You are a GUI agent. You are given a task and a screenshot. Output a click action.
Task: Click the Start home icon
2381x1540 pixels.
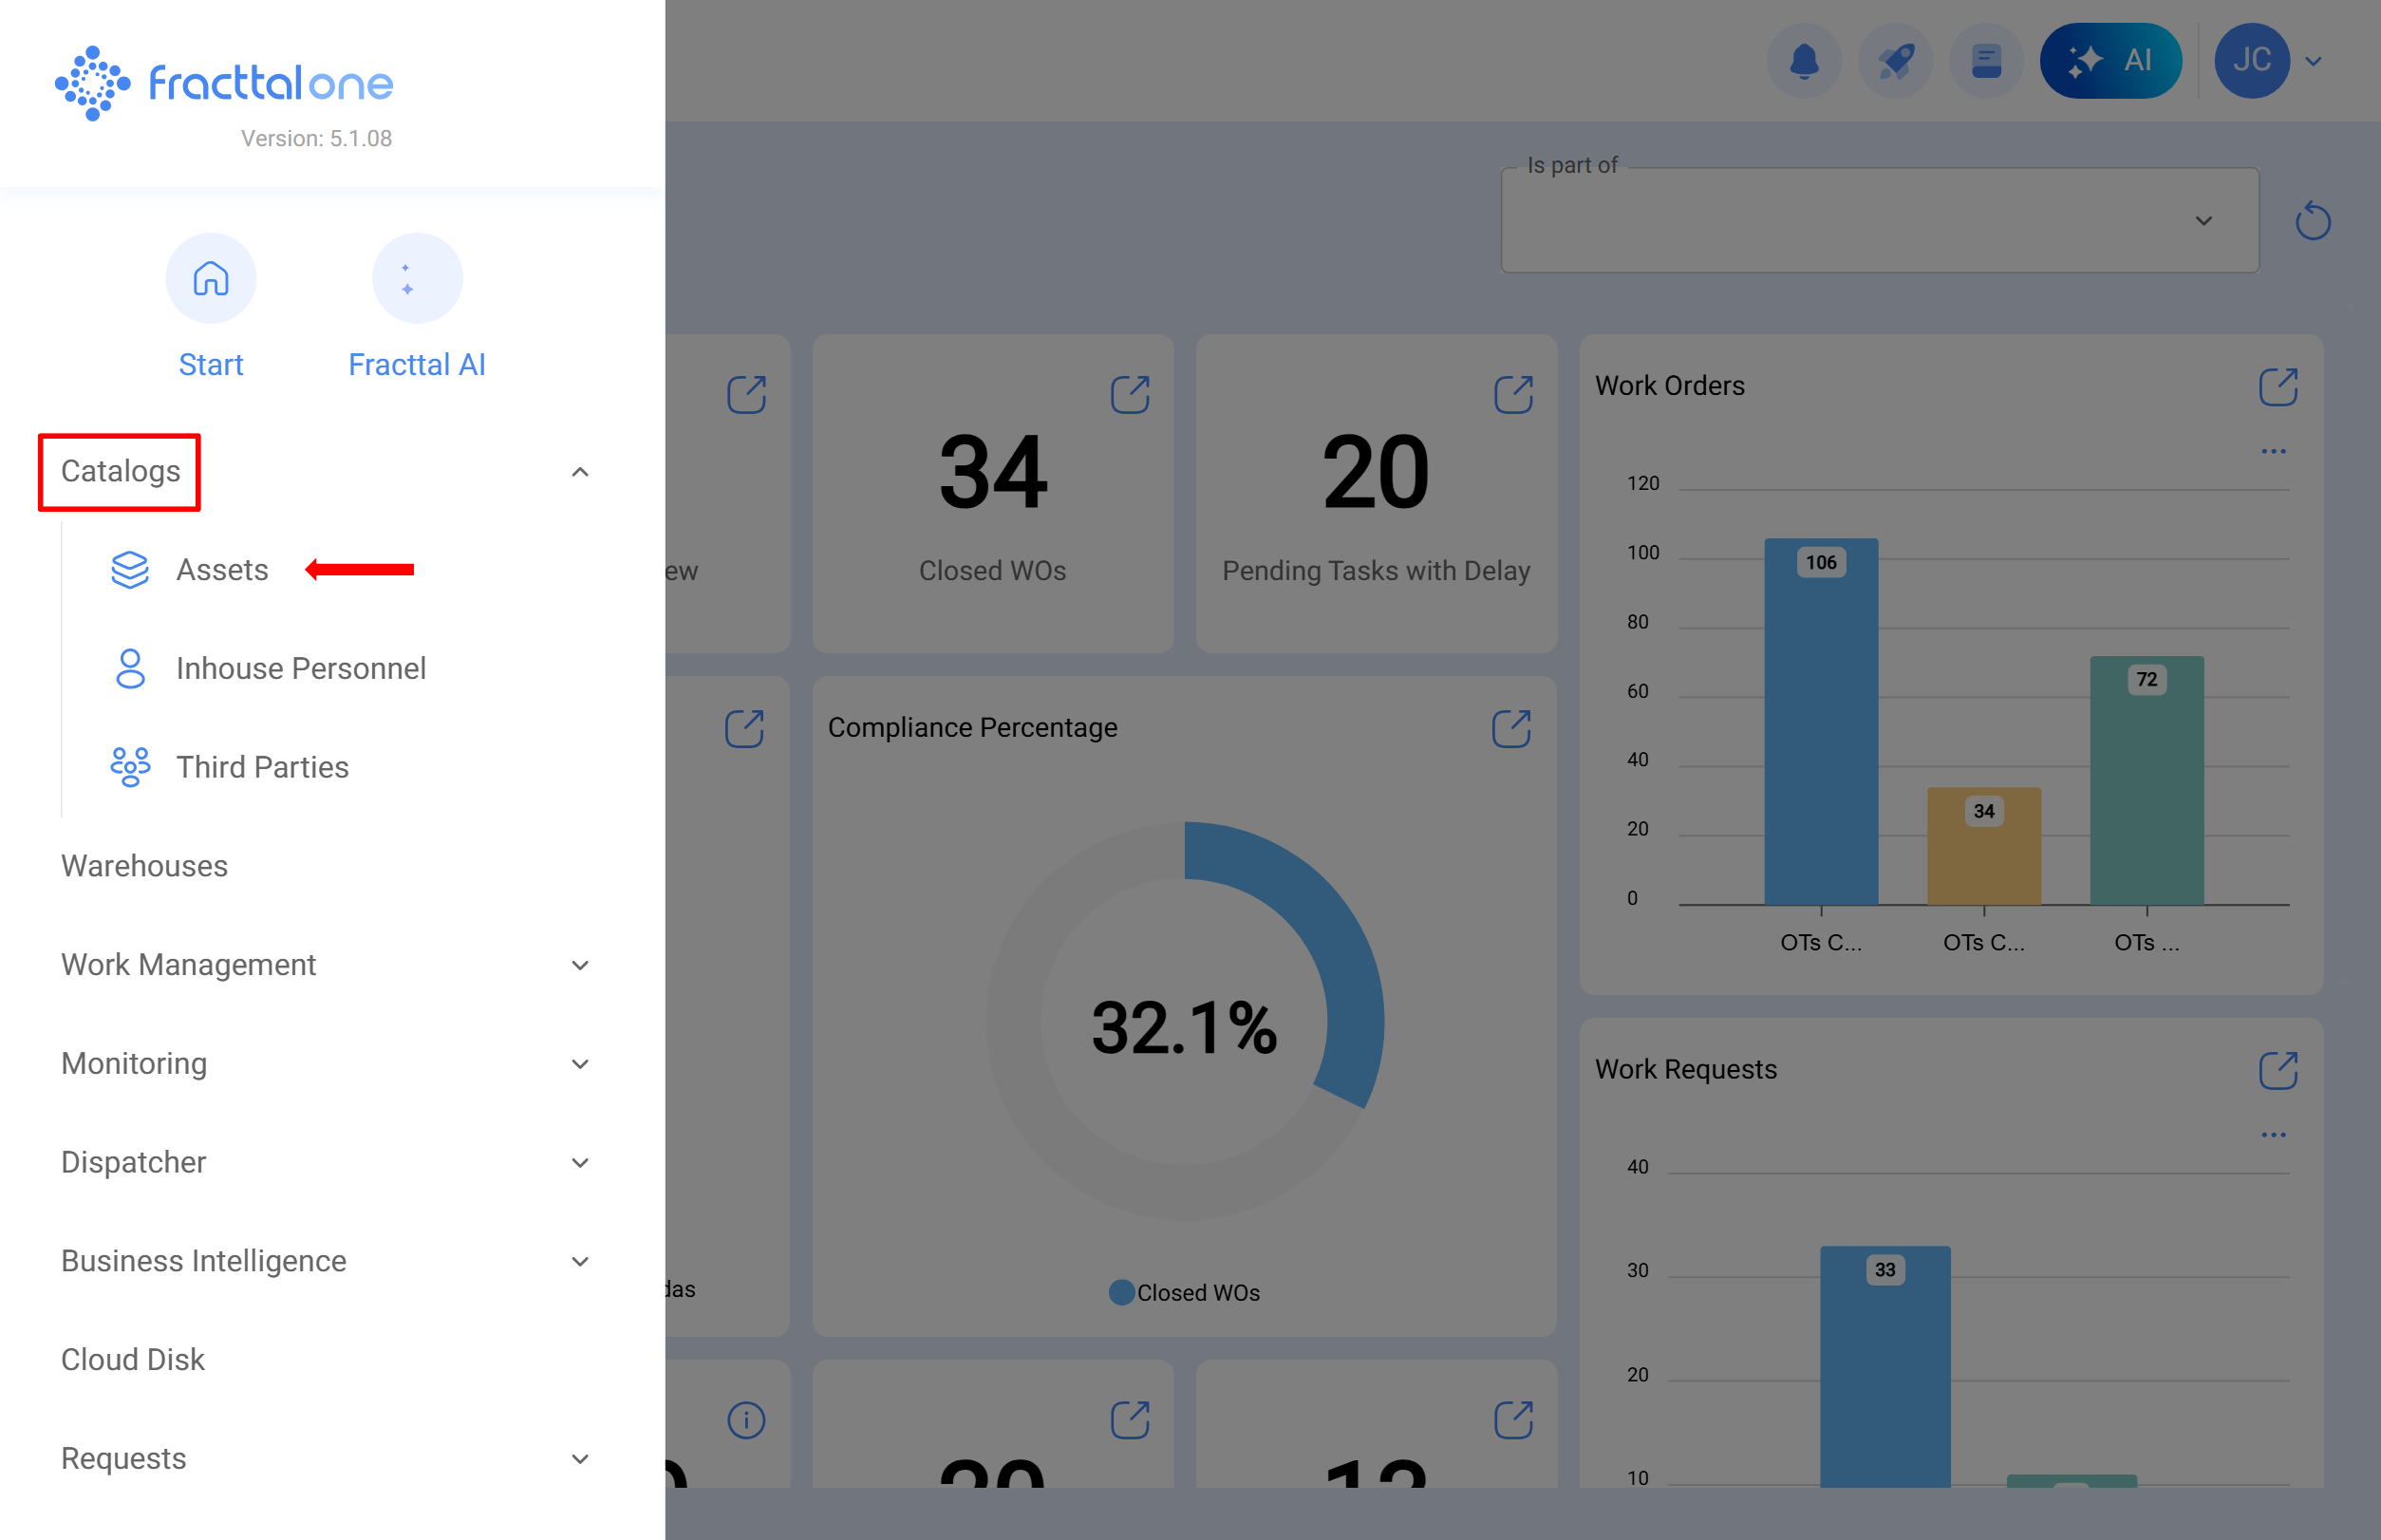coord(211,278)
